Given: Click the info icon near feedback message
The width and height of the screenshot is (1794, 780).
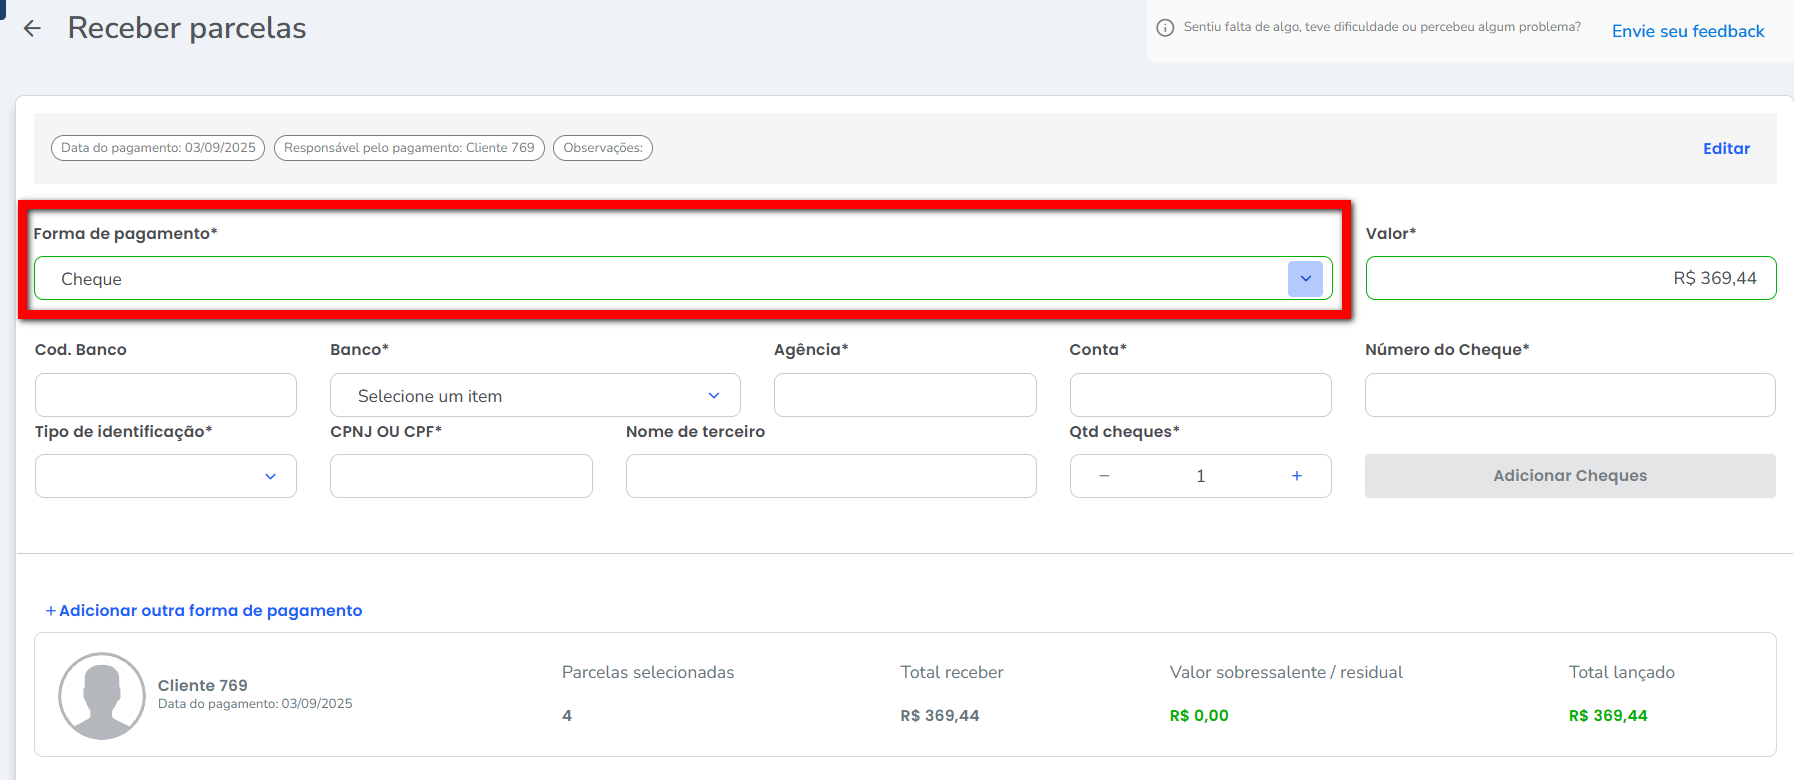Looking at the screenshot, I should pos(1165,28).
